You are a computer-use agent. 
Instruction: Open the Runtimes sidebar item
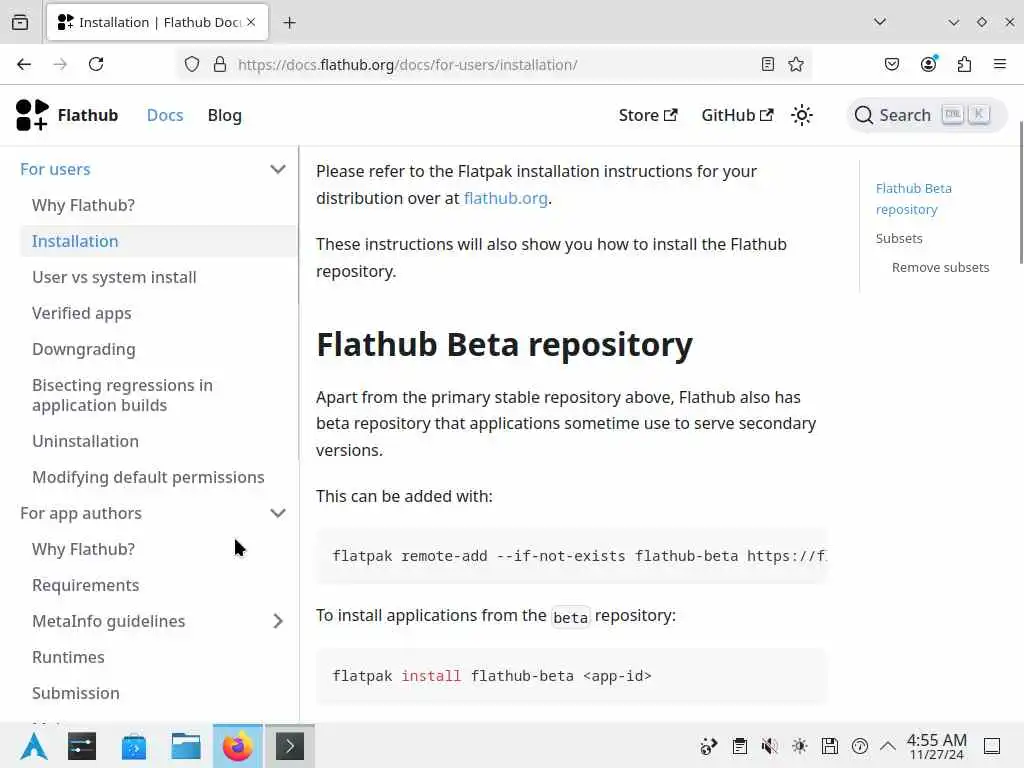point(68,657)
